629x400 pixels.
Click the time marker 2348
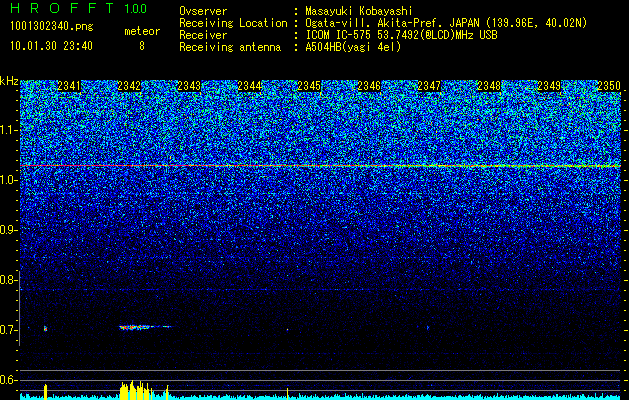coord(489,86)
